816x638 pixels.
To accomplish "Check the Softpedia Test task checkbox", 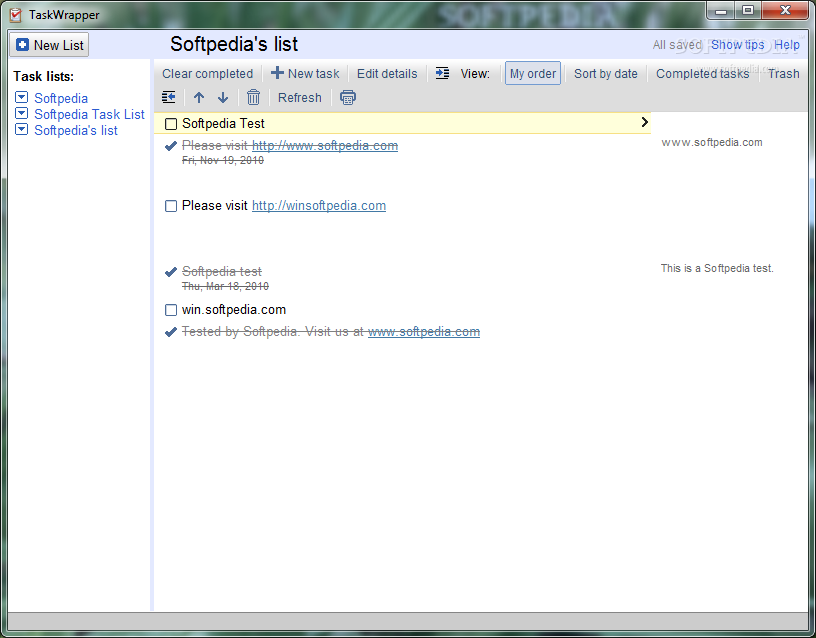I will pos(171,124).
